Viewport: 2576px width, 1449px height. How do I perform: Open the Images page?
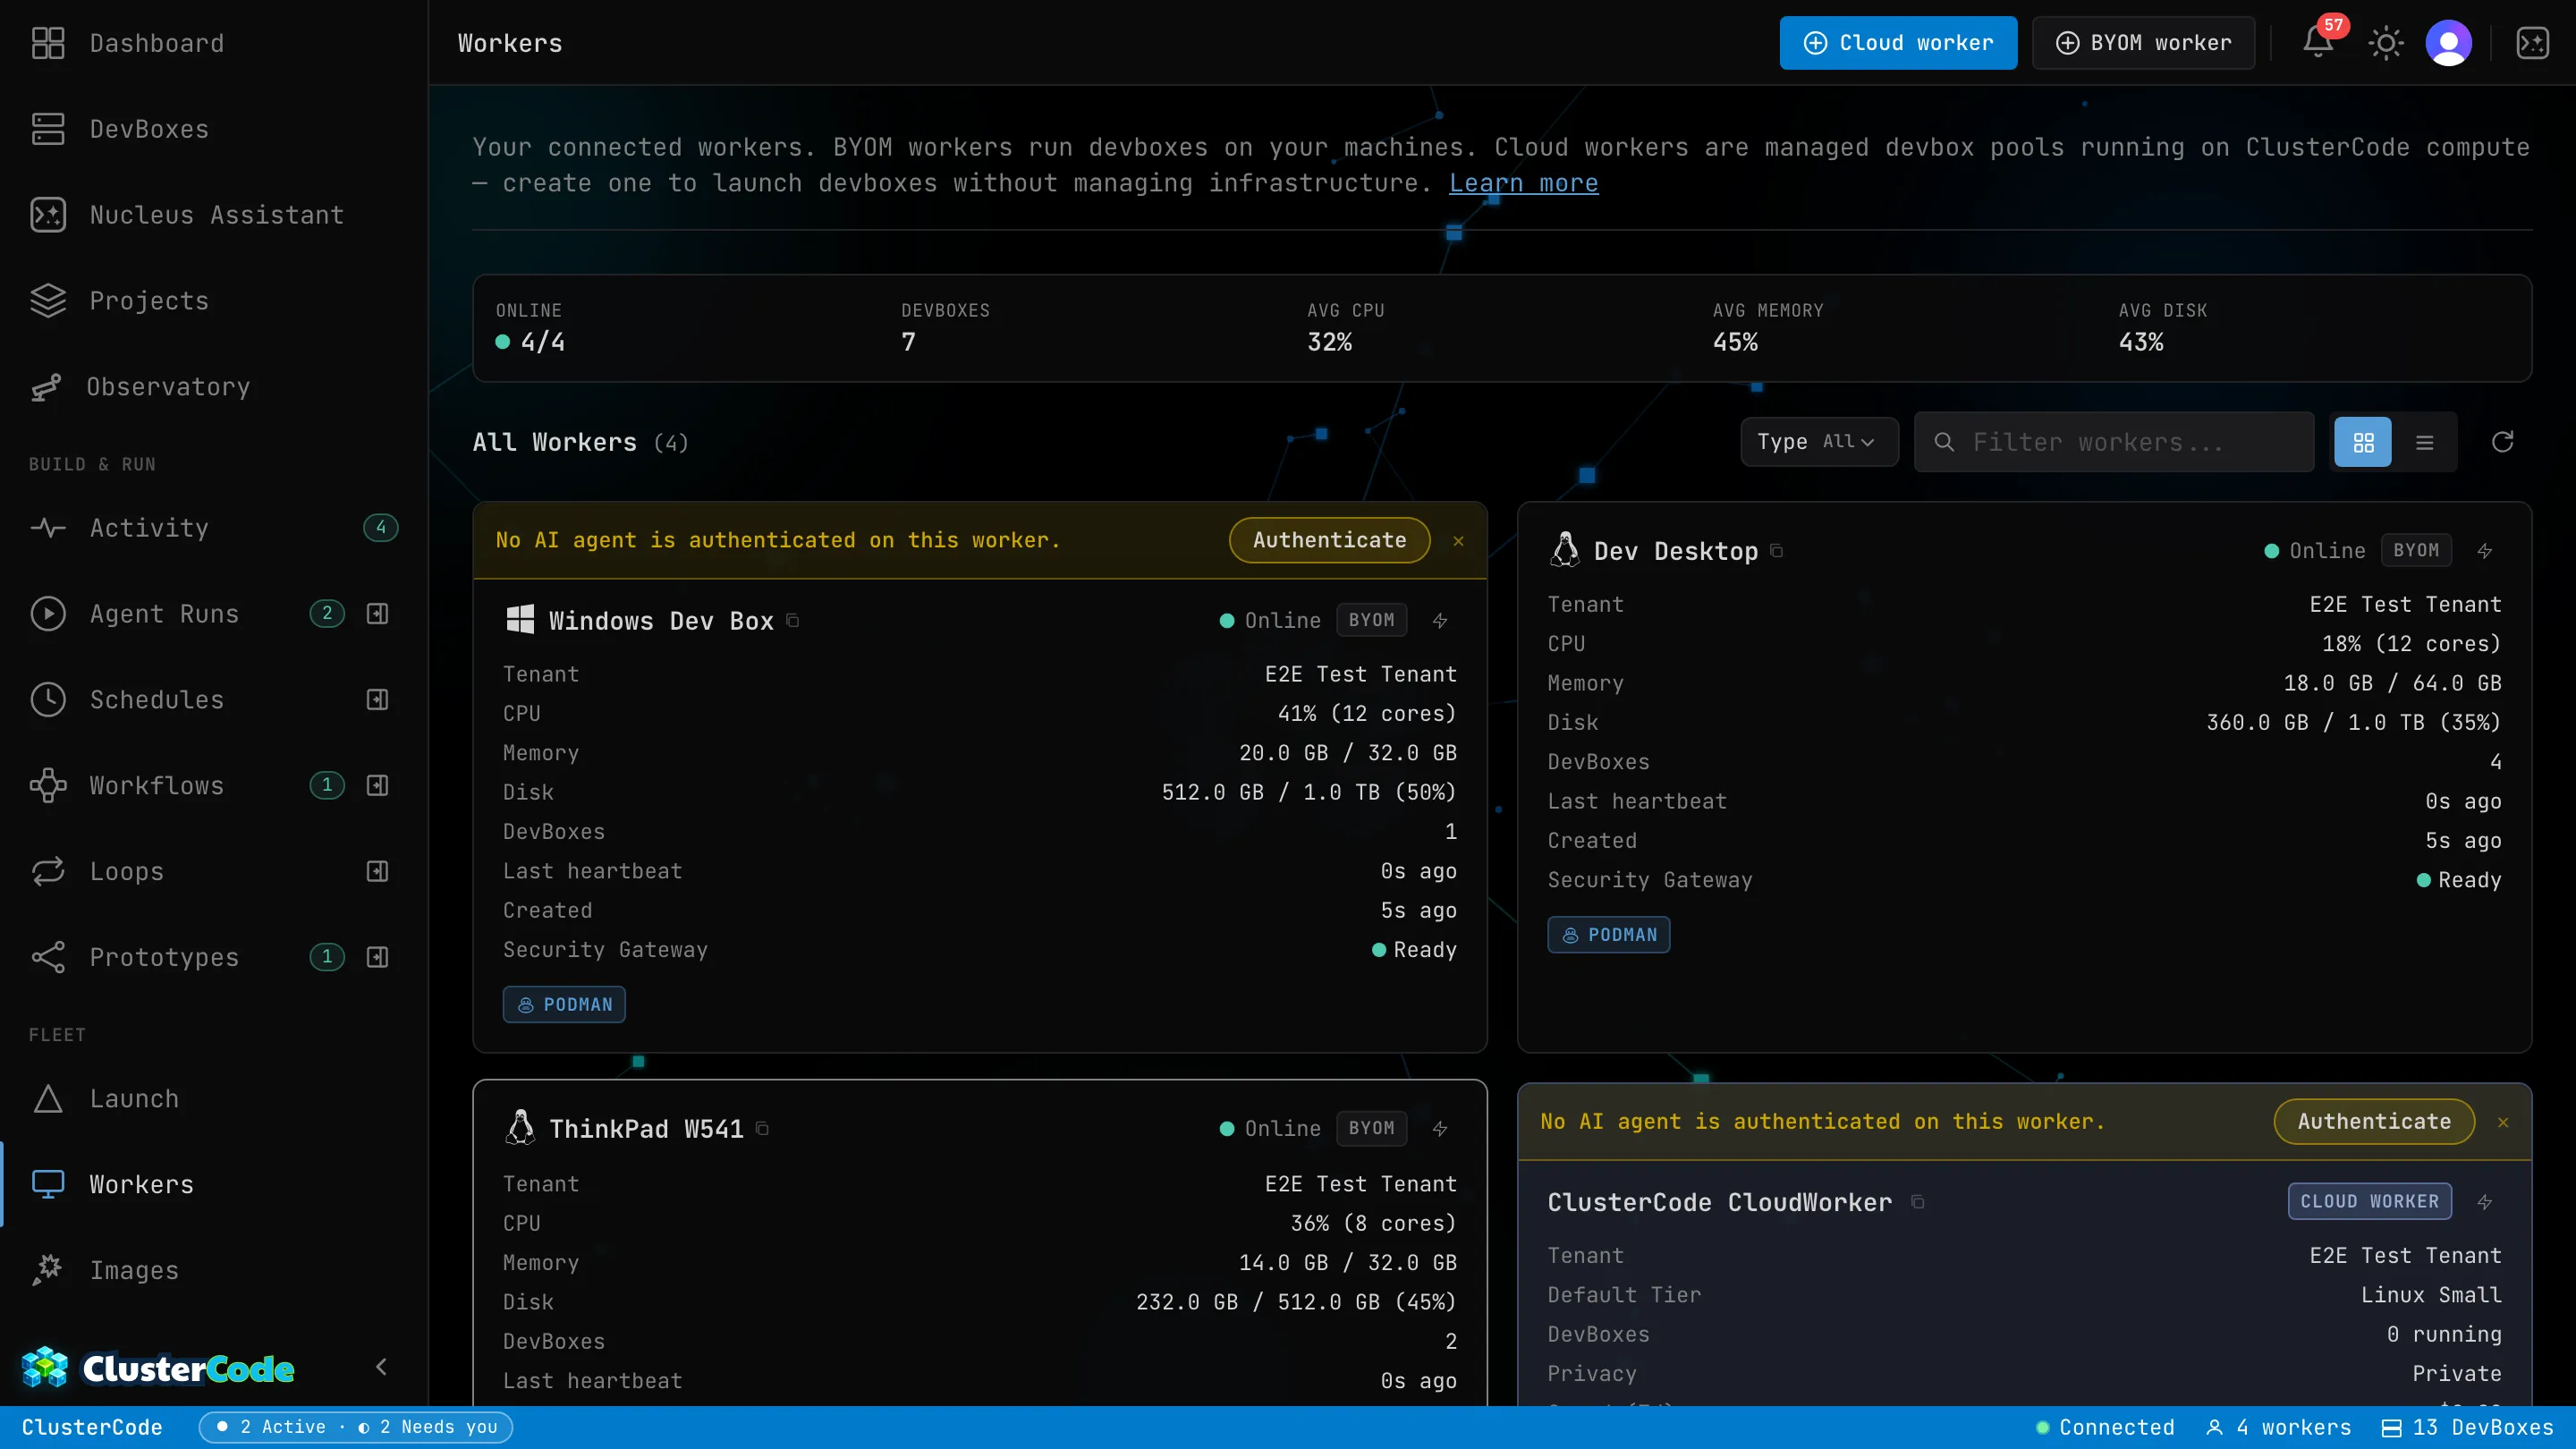coord(214,1271)
